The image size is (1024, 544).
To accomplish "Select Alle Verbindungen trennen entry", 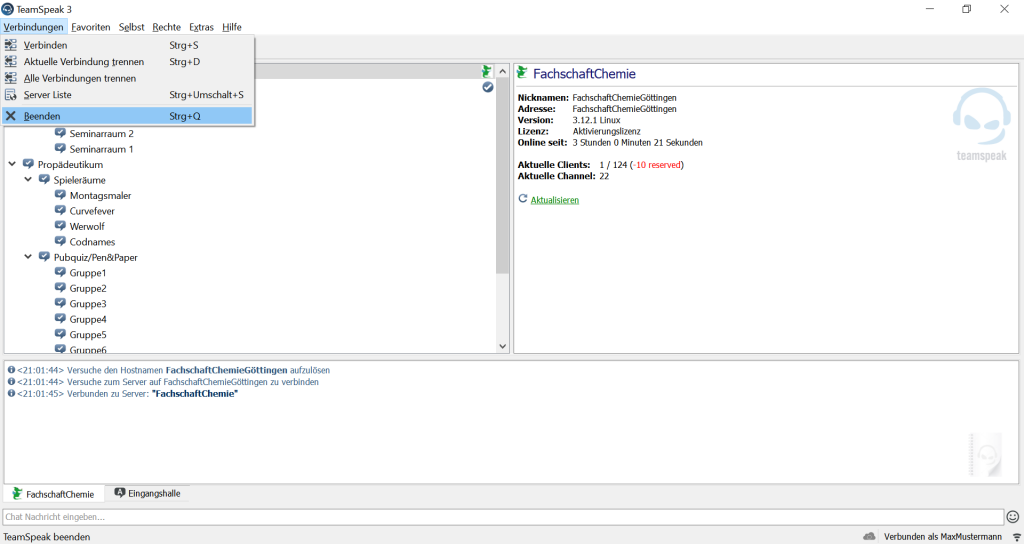I will [127, 78].
